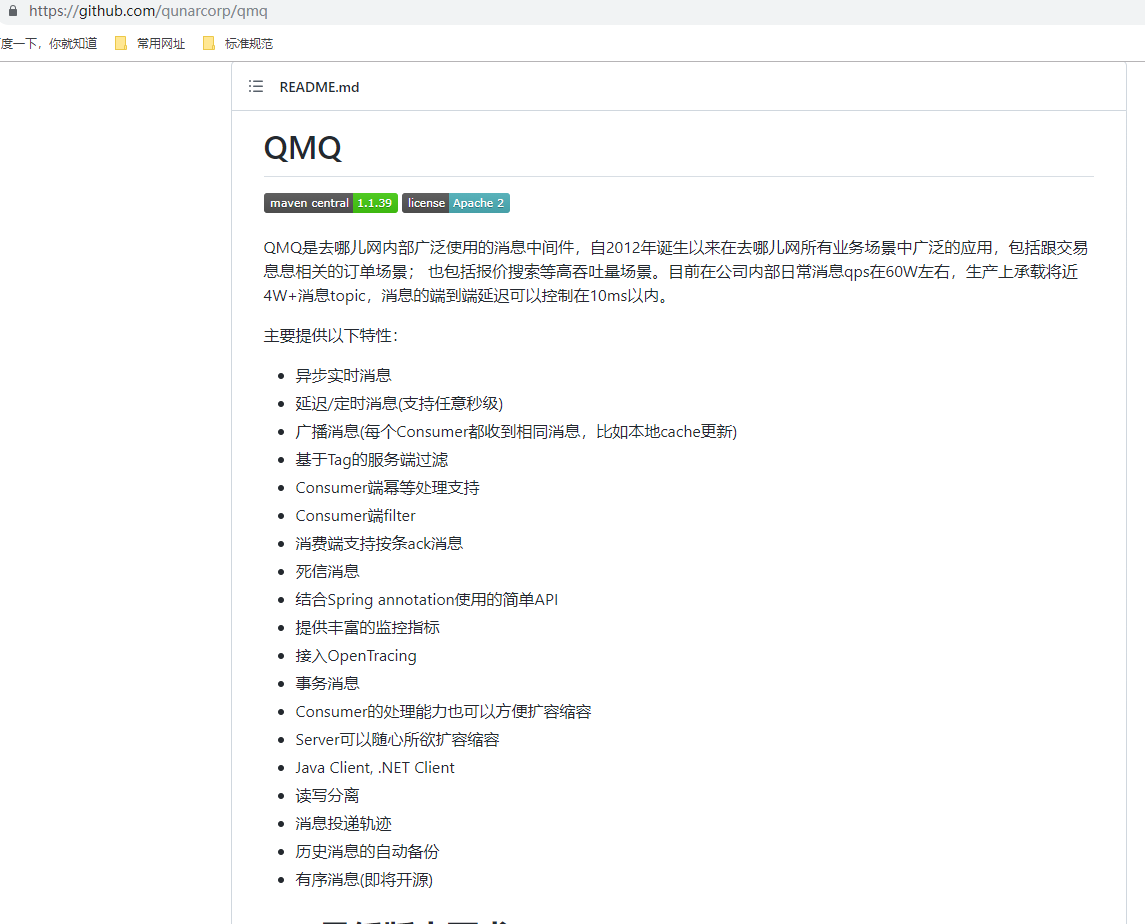Click list item 接入OpenTracing
Screen dimensions: 1145x924
tap(356, 656)
